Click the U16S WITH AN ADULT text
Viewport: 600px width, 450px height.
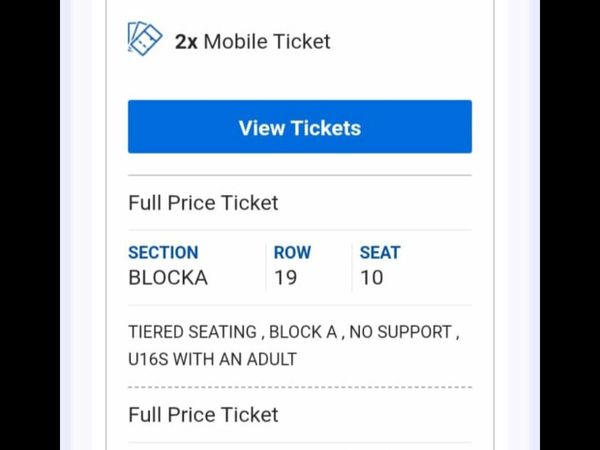212,359
